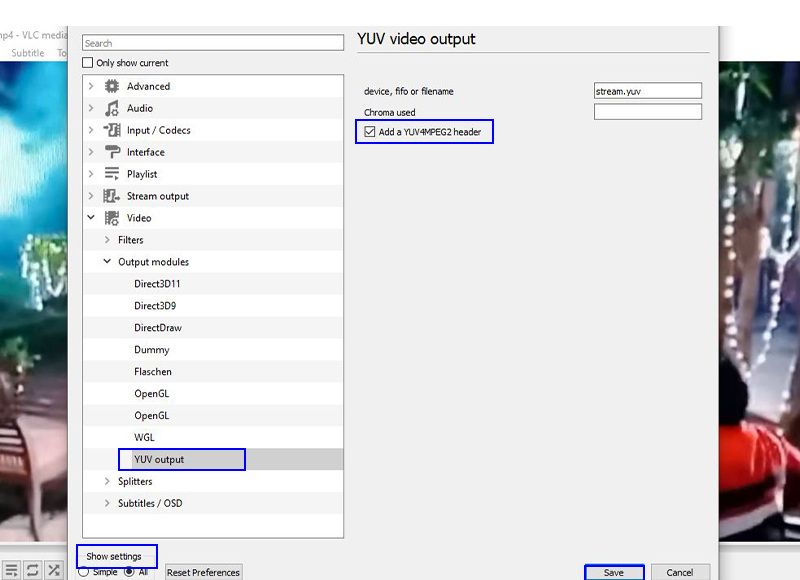The height and width of the screenshot is (580, 800).
Task: Click Reset Preferences button
Action: (x=203, y=573)
